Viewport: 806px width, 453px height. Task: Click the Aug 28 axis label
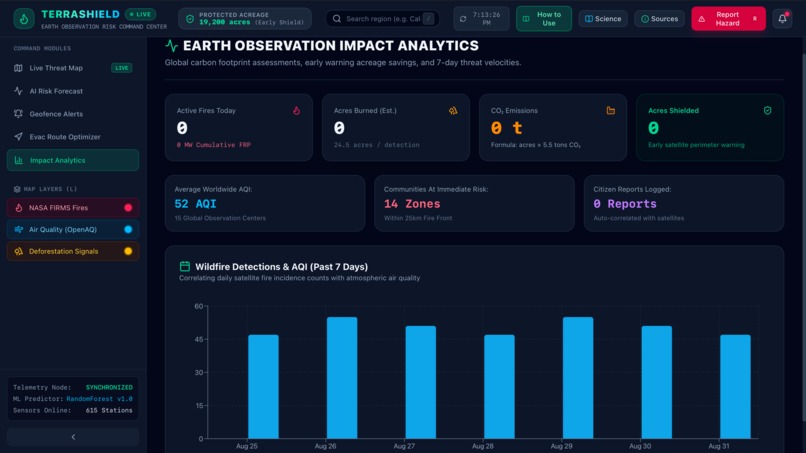(x=483, y=446)
